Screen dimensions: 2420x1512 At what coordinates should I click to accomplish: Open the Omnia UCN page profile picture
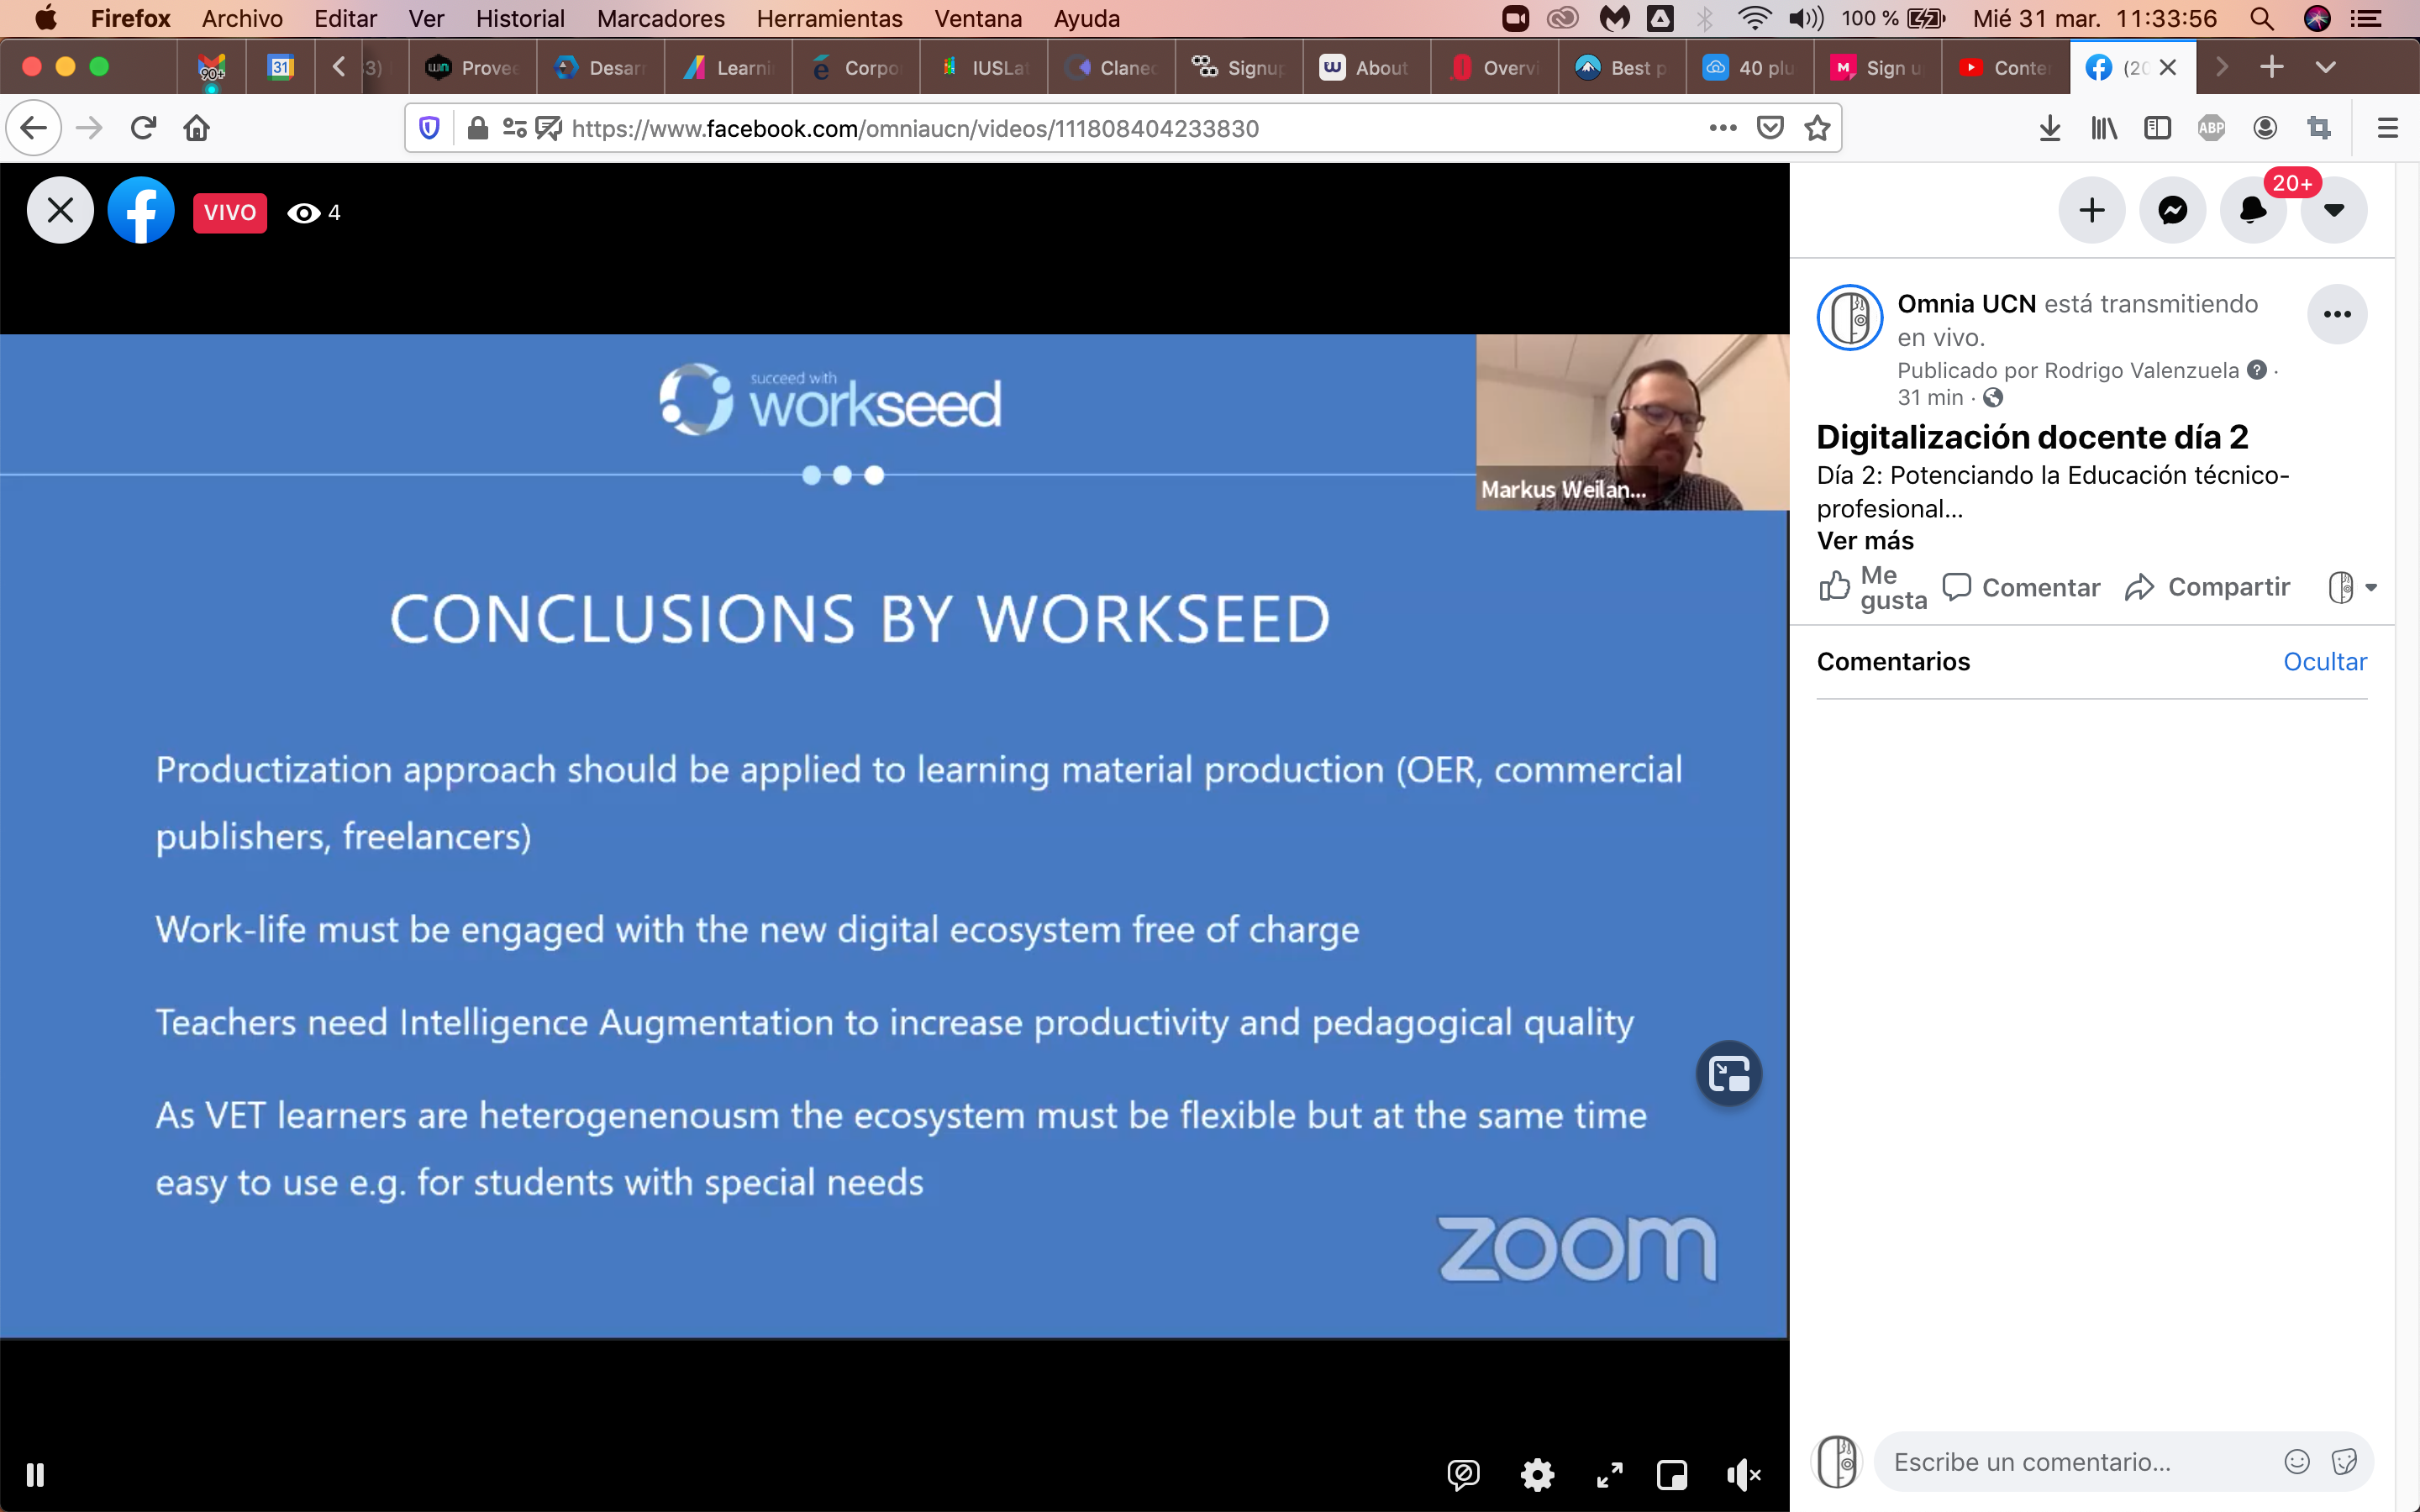point(1850,318)
